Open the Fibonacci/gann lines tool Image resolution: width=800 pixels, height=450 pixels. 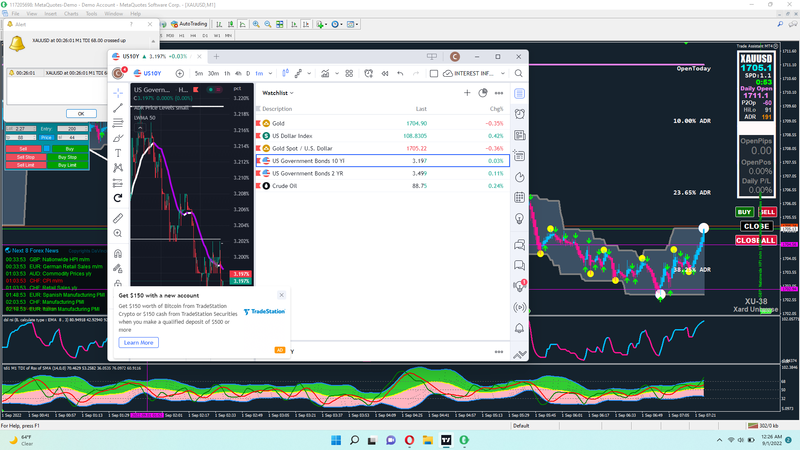point(118,123)
